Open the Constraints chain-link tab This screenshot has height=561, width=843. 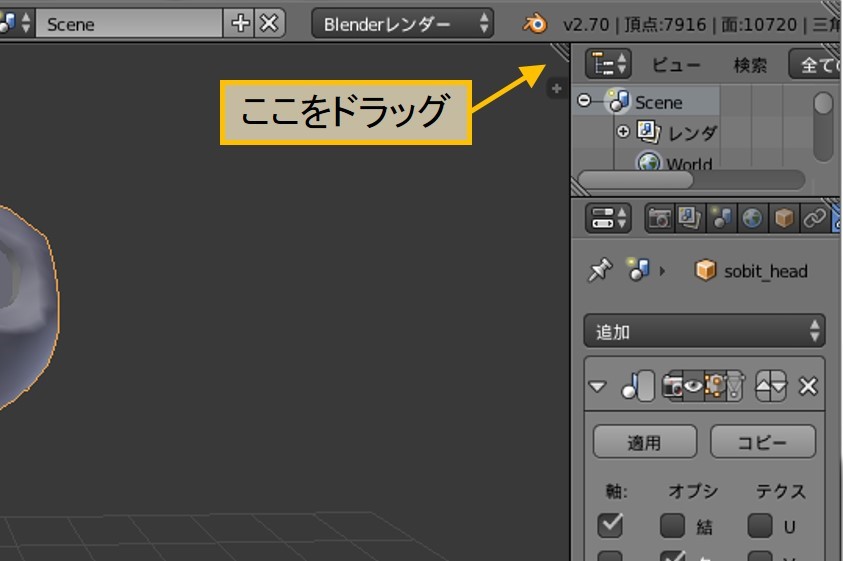(x=815, y=218)
